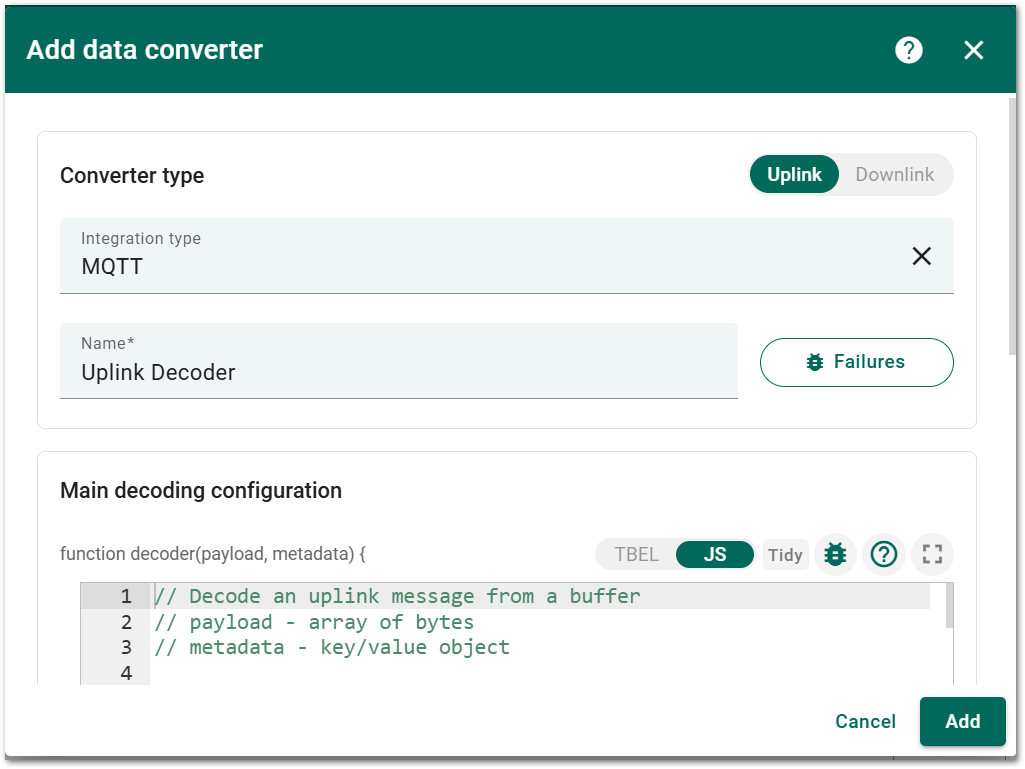Select the Uplink converter type
1025x769 pixels.
click(x=794, y=174)
